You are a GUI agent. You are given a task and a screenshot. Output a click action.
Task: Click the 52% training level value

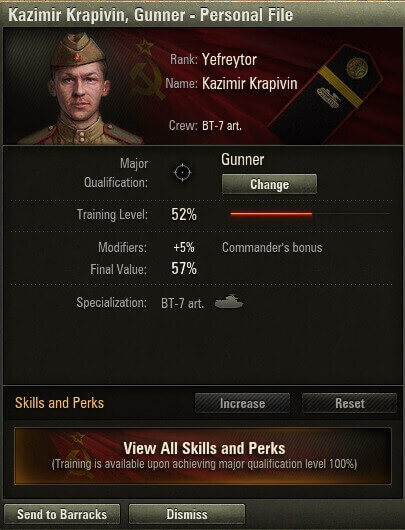point(184,214)
